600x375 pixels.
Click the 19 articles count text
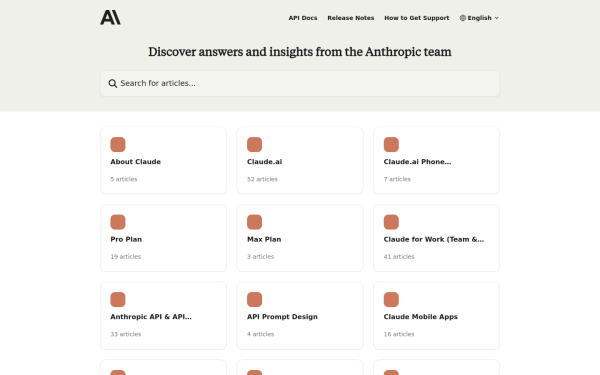click(x=126, y=257)
